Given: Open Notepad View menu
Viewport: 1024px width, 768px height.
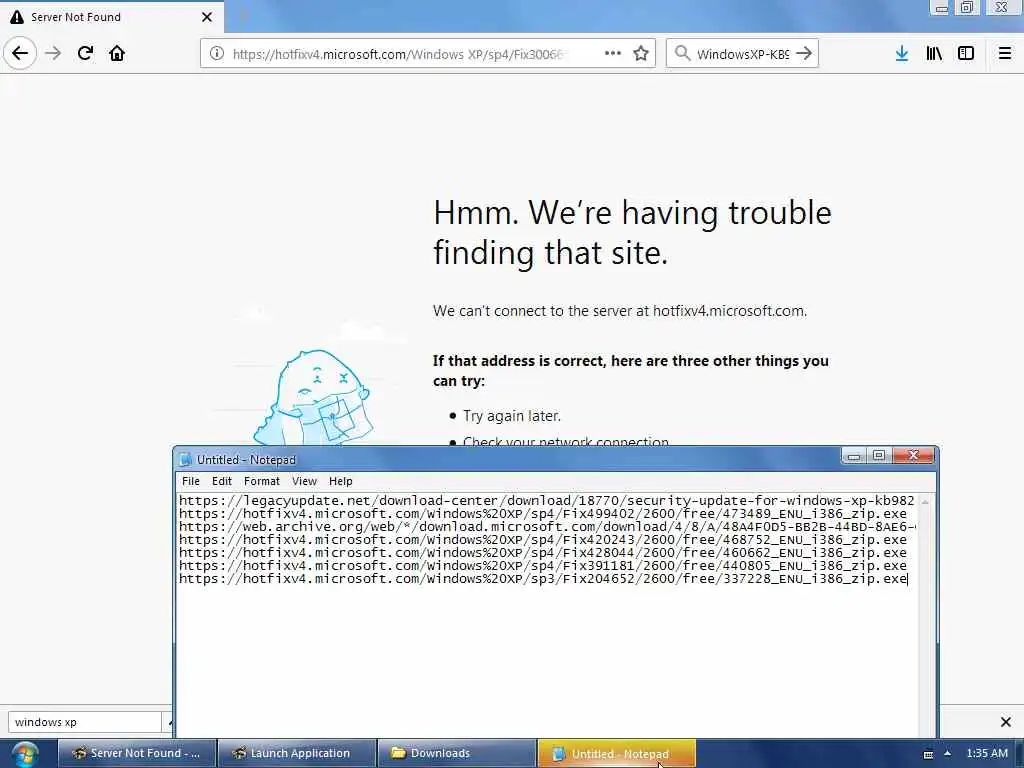Looking at the screenshot, I should [x=304, y=481].
